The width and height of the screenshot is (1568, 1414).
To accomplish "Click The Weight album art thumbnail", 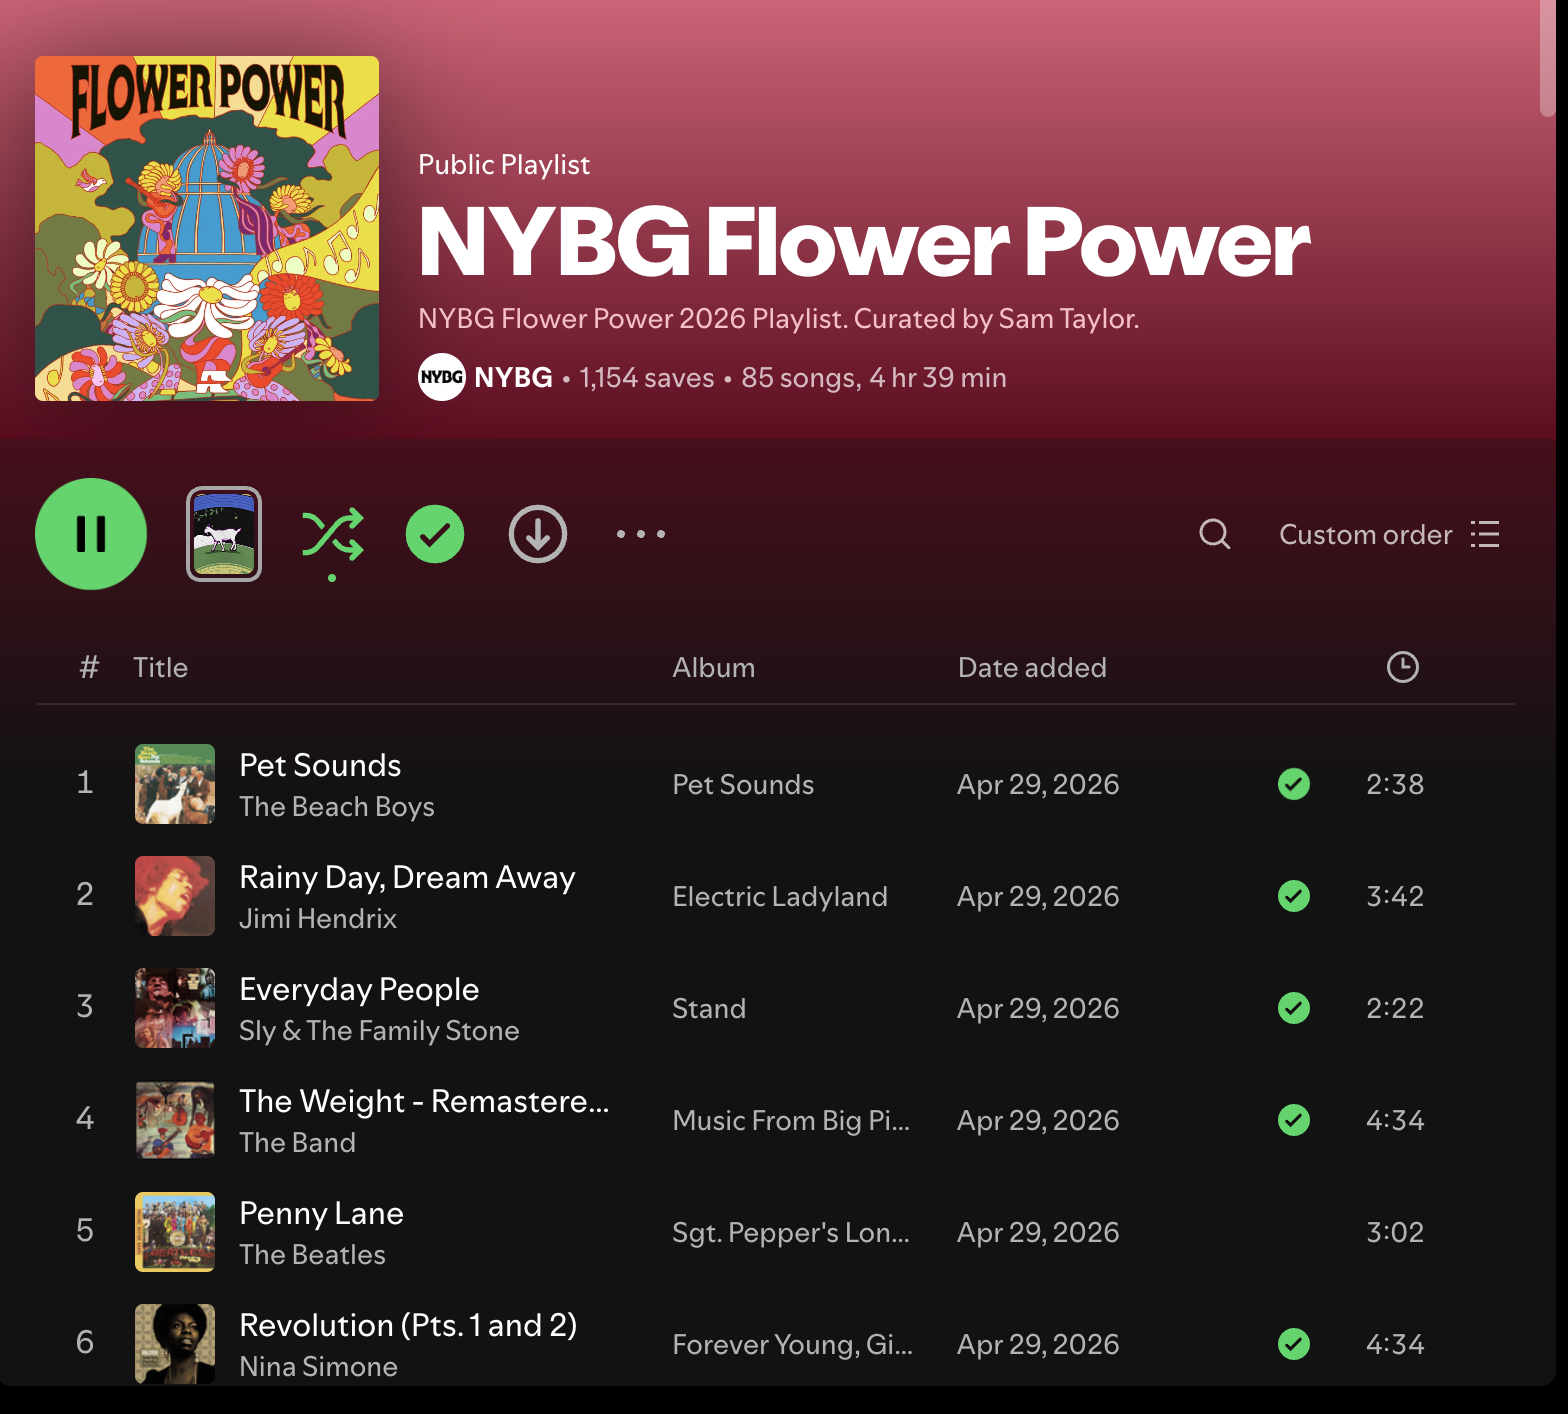I will tap(175, 1120).
